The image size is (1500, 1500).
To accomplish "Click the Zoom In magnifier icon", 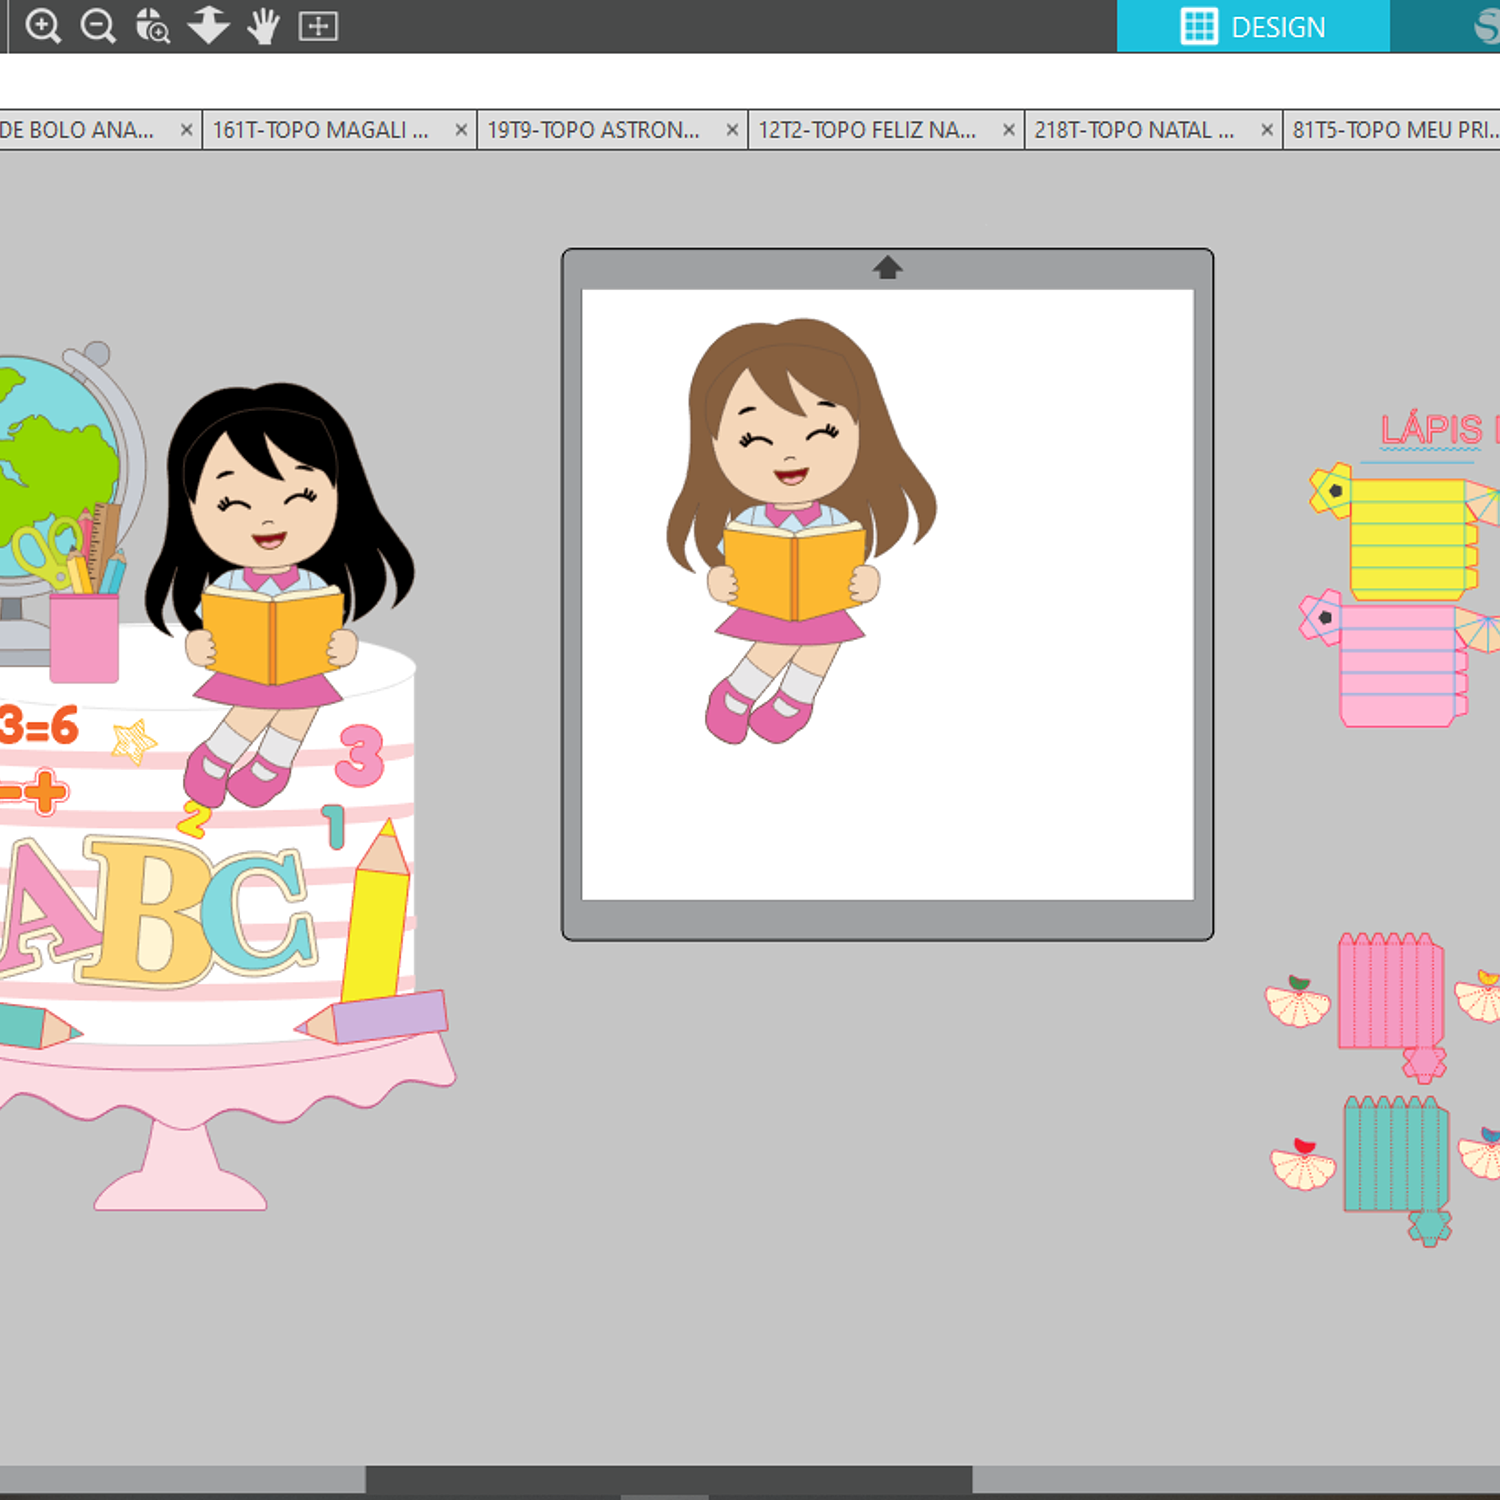I will pyautogui.click(x=42, y=26).
